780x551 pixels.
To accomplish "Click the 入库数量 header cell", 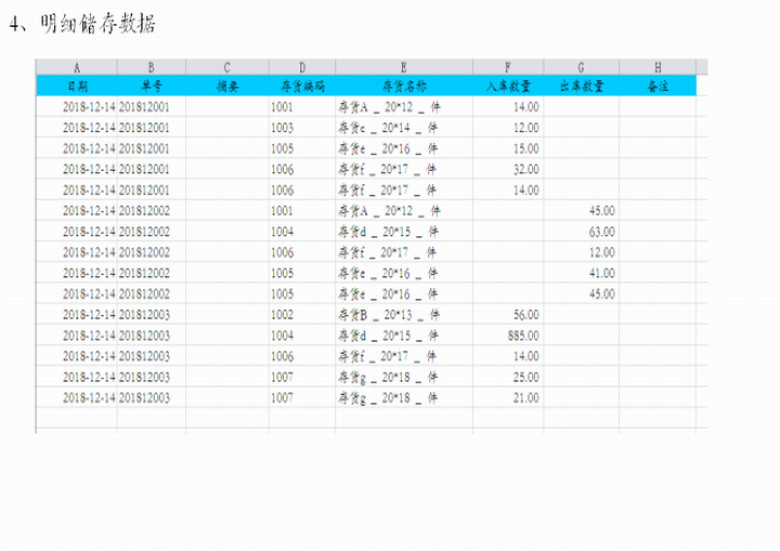I will pyautogui.click(x=508, y=86).
